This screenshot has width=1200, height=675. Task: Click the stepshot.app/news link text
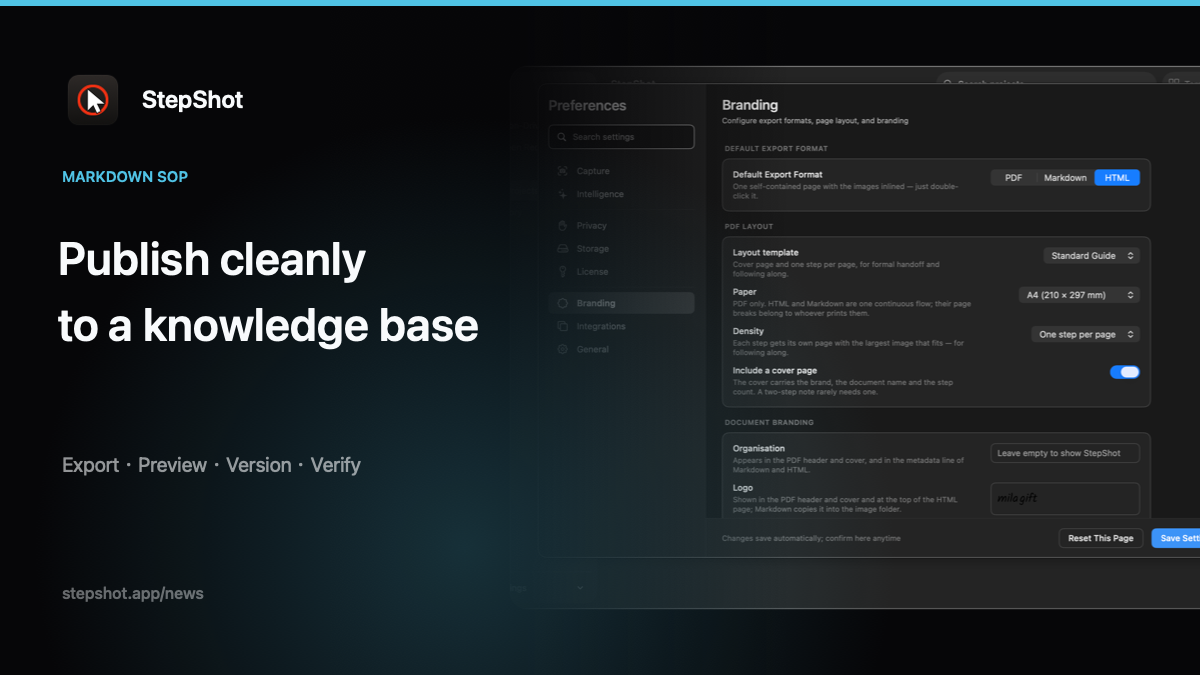[133, 593]
